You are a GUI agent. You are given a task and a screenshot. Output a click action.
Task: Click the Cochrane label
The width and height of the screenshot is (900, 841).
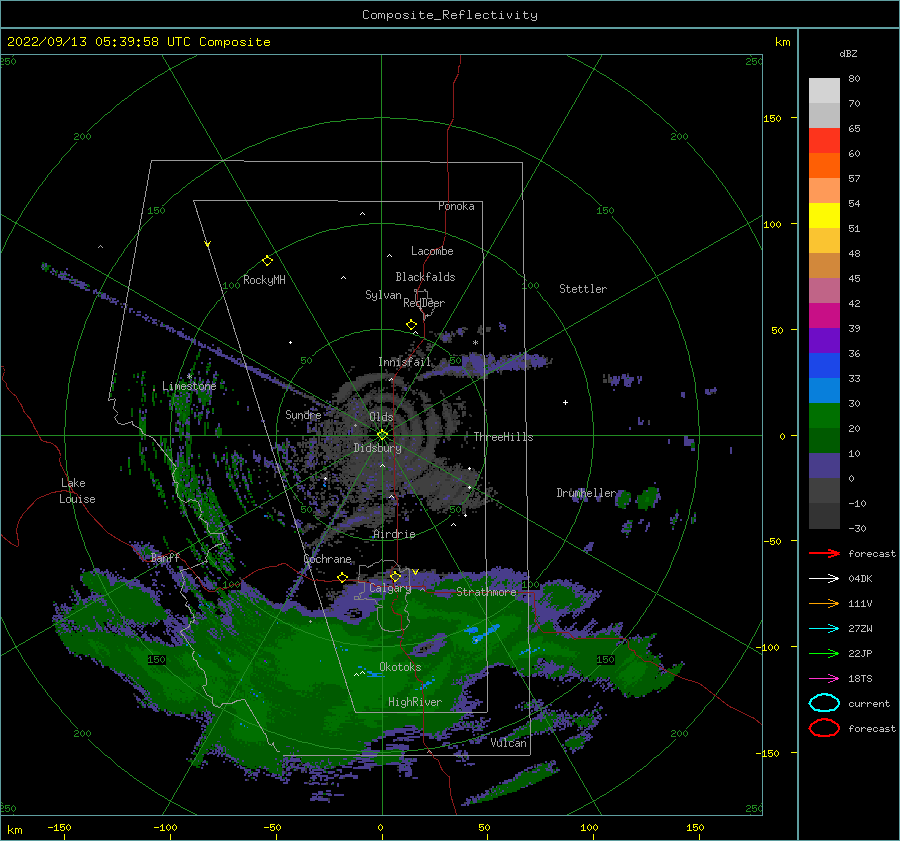click(327, 559)
